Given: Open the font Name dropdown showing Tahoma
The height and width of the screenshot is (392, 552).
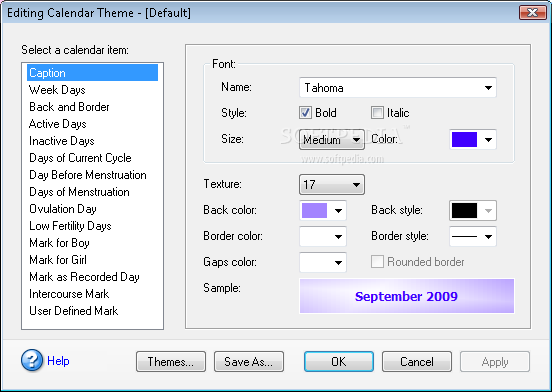Looking at the screenshot, I should tap(398, 88).
